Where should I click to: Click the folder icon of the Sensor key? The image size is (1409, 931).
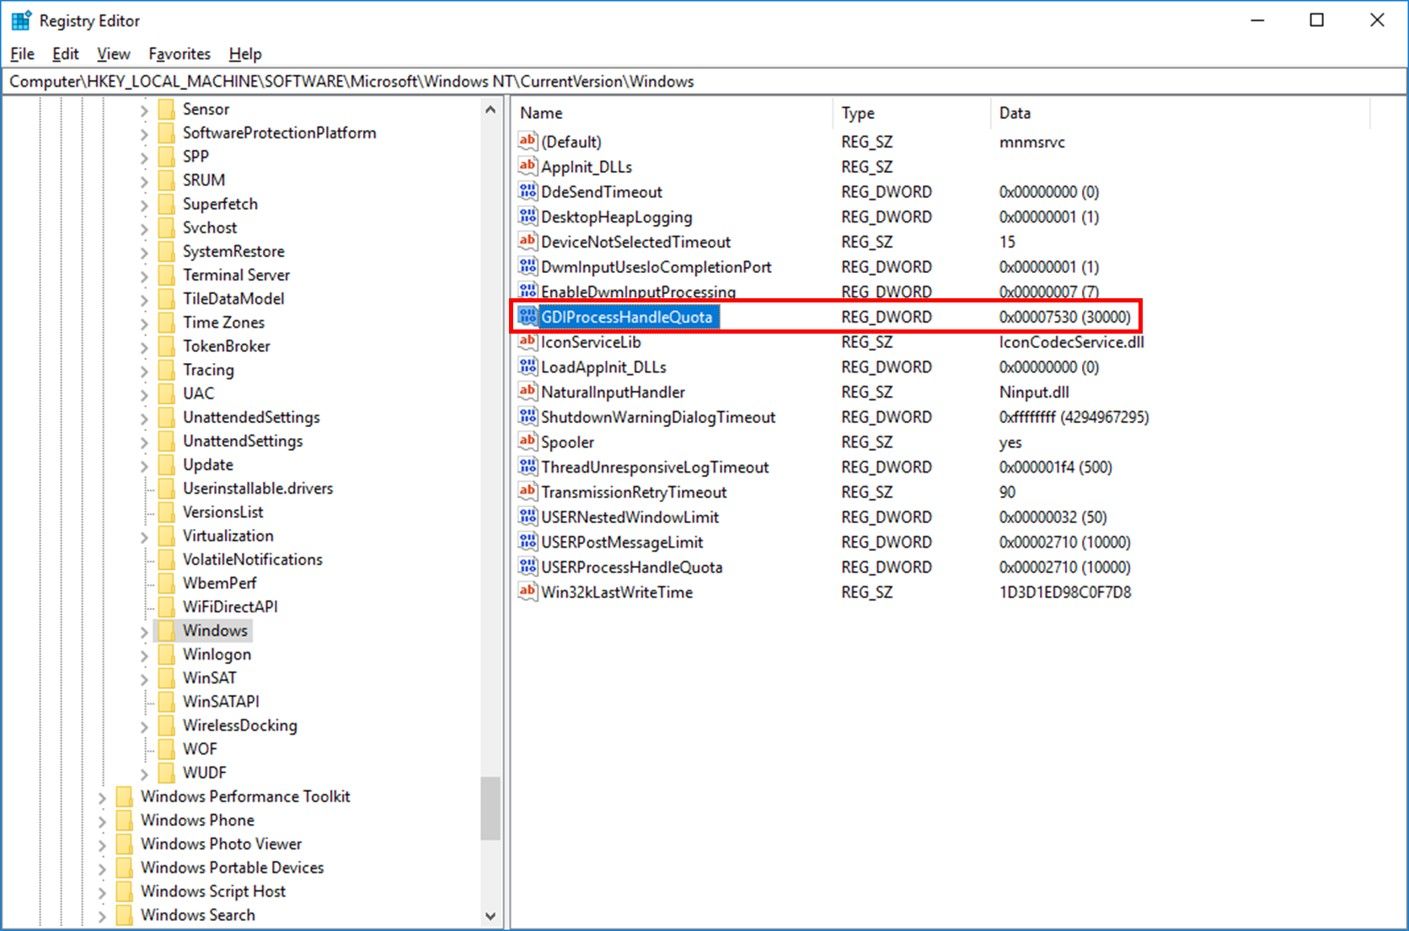166,109
